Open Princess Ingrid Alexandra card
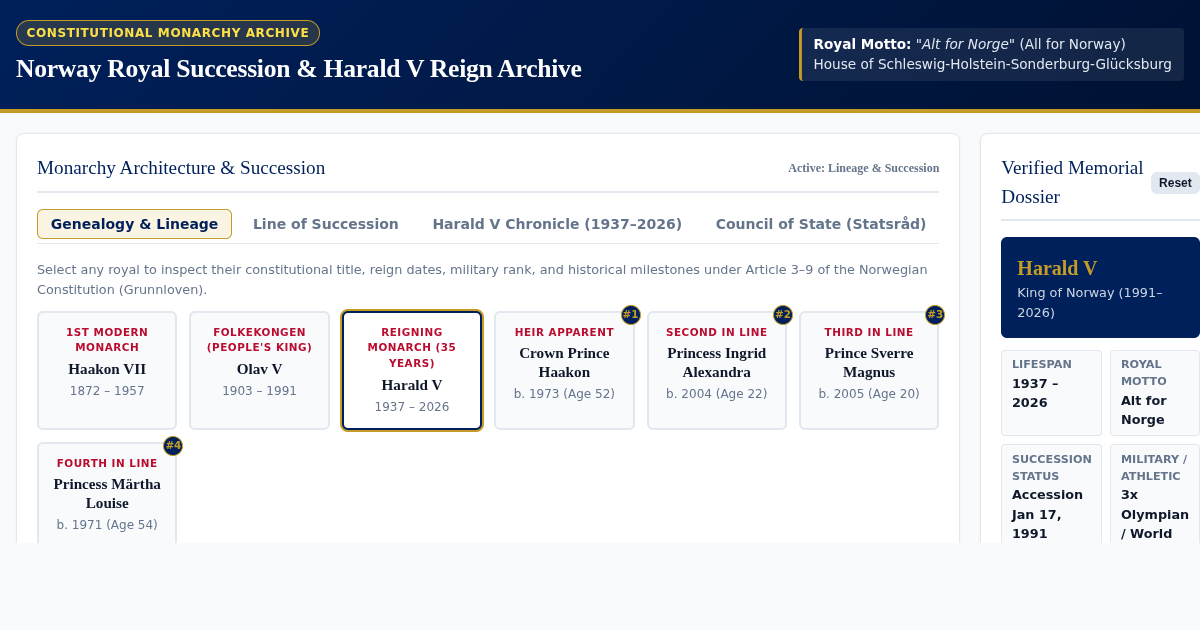This screenshot has width=1200, height=630. click(x=717, y=371)
